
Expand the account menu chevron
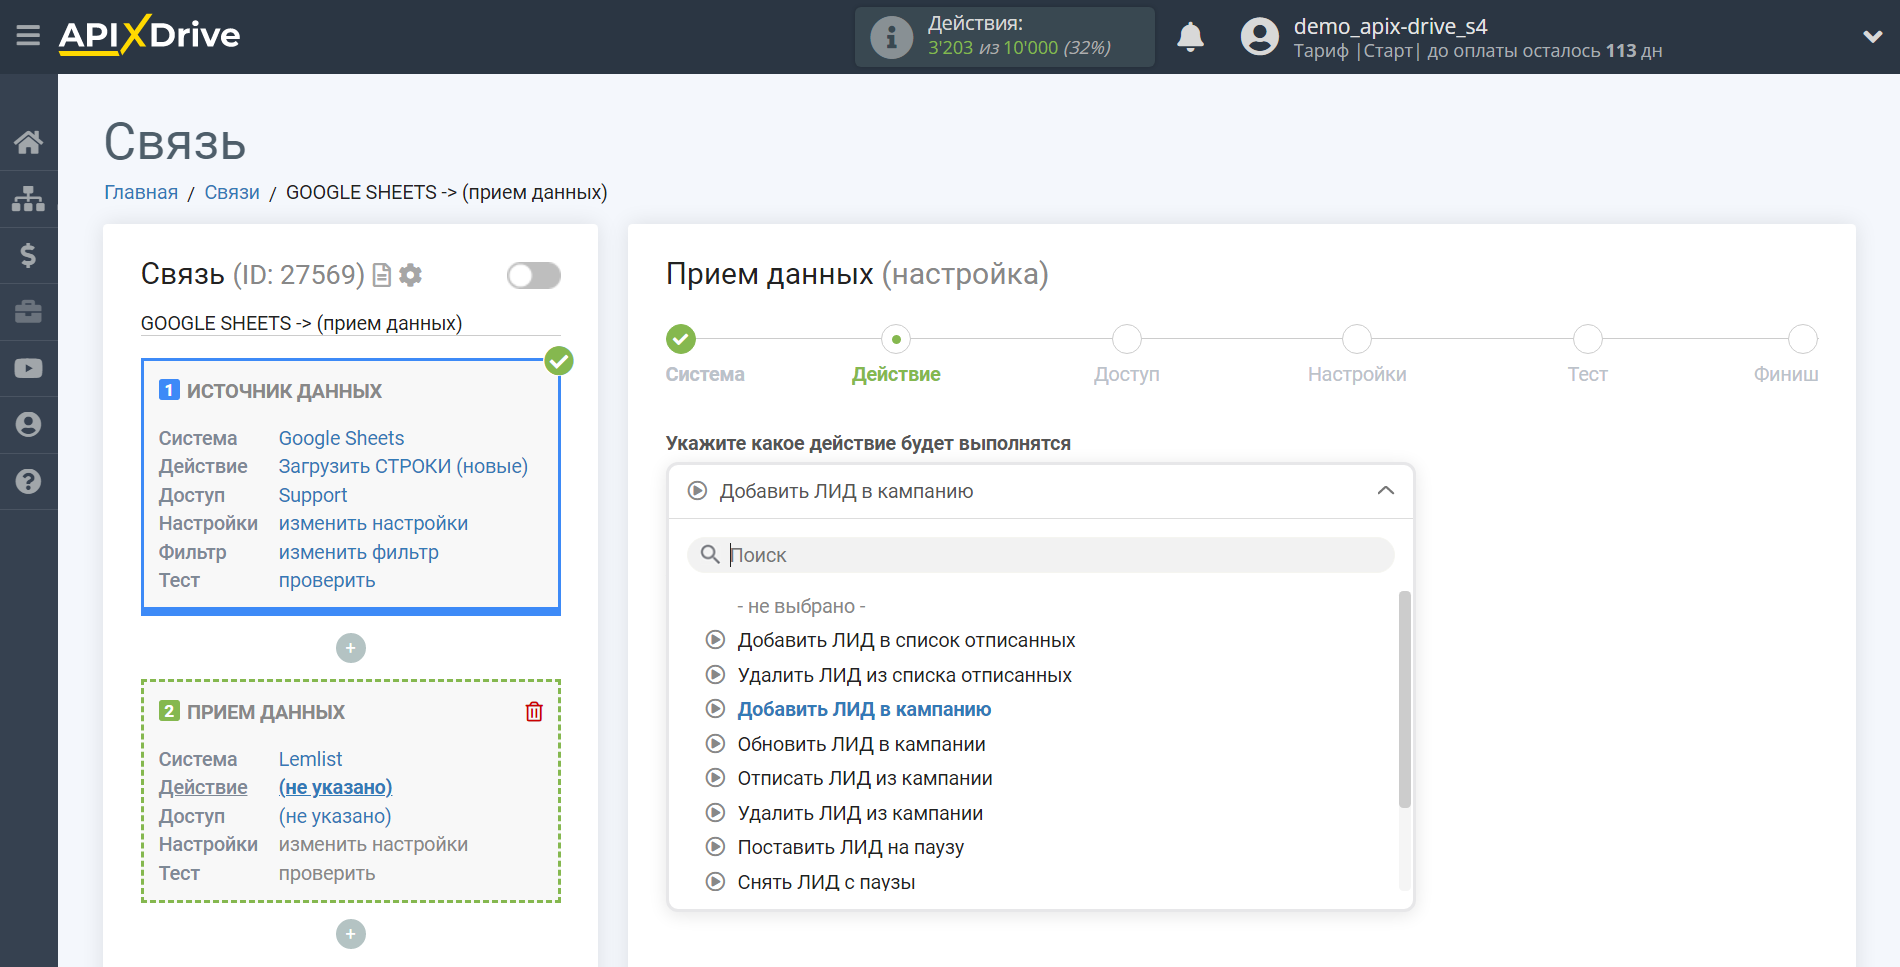coord(1872,37)
